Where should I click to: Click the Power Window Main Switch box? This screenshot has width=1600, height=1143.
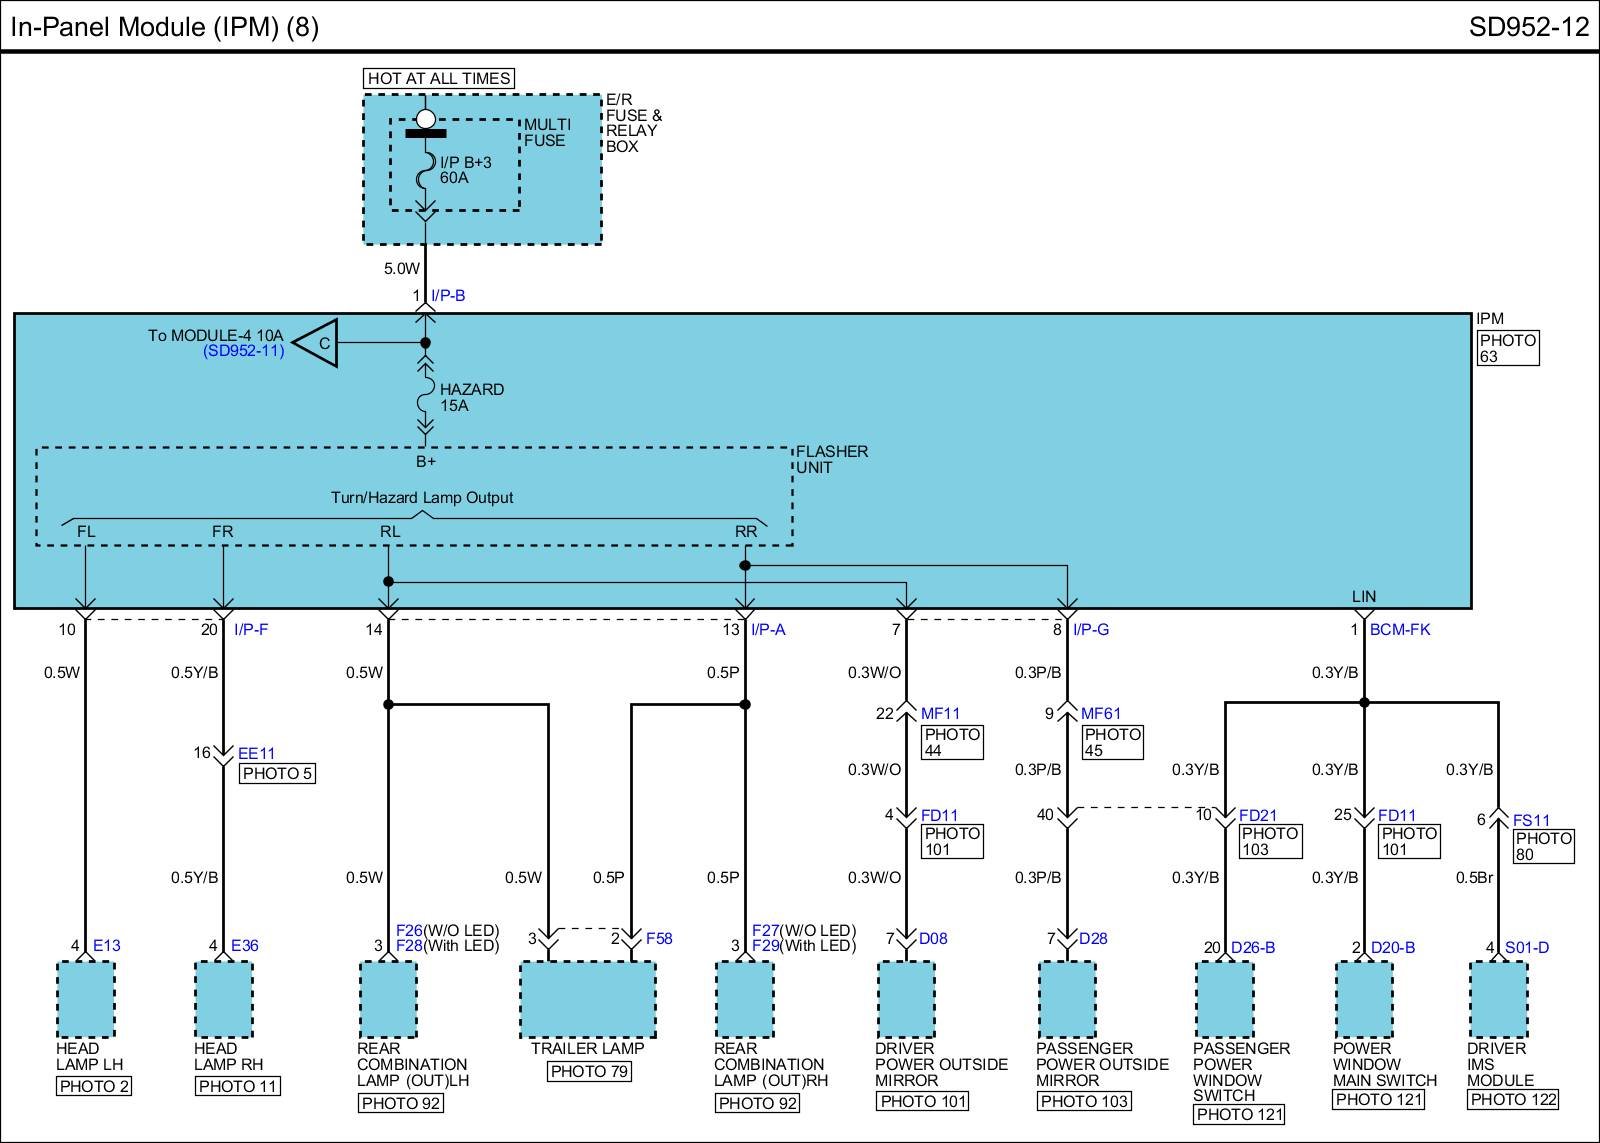pyautogui.click(x=1364, y=999)
